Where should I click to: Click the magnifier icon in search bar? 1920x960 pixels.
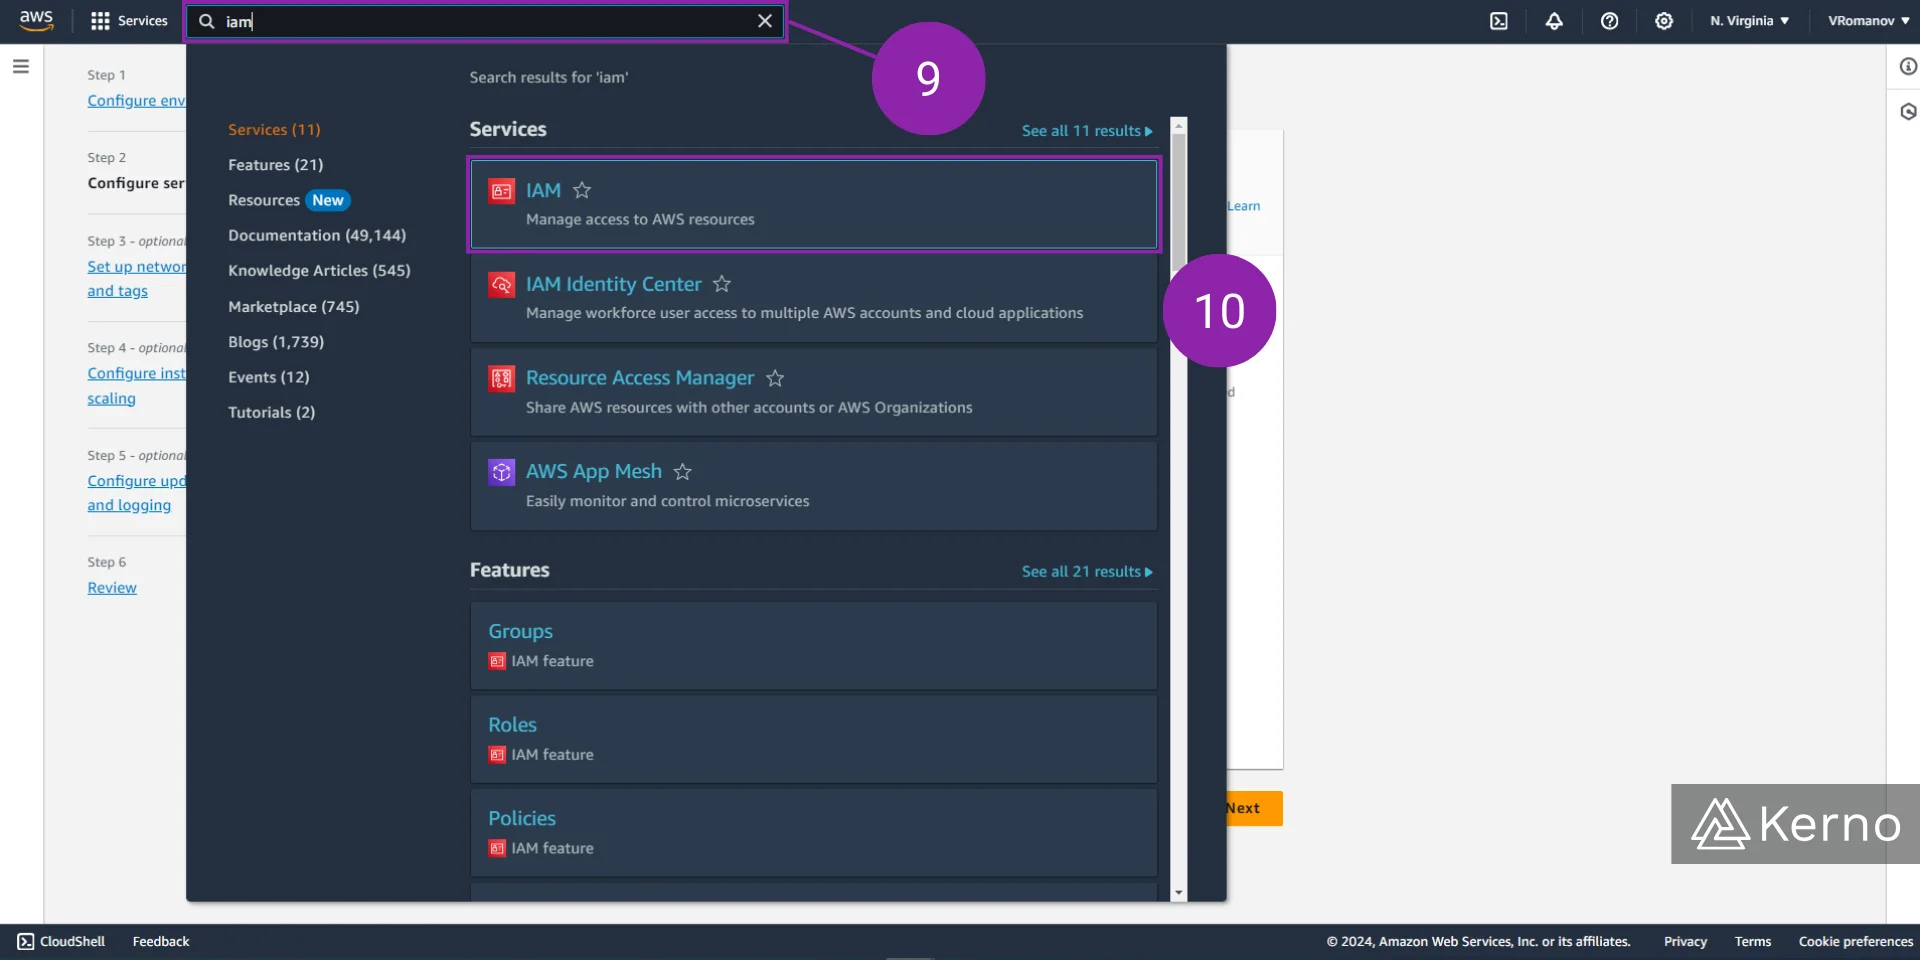(206, 21)
